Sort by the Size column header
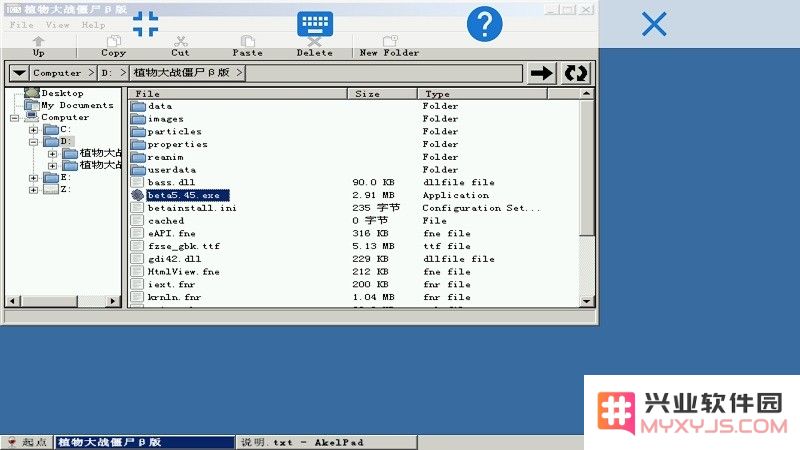Screen dimensions: 800x450 point(382,93)
